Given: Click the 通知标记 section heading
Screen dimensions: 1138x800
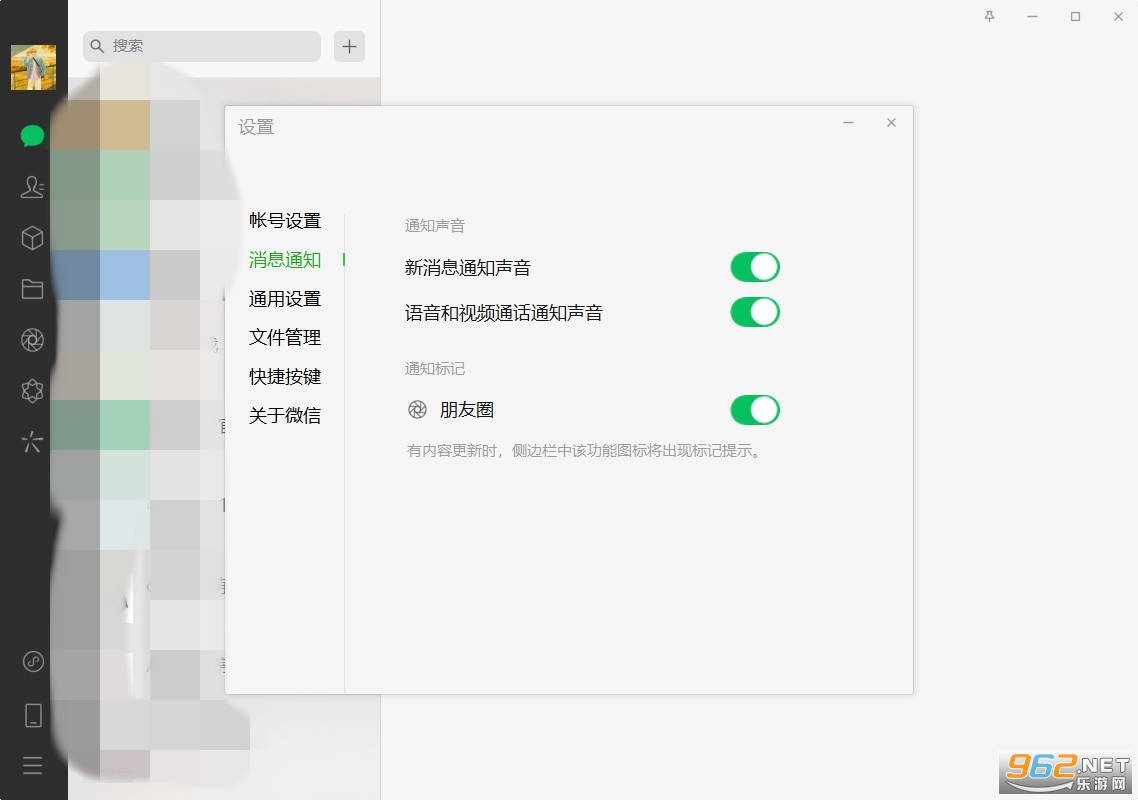Looking at the screenshot, I should pos(435,369).
